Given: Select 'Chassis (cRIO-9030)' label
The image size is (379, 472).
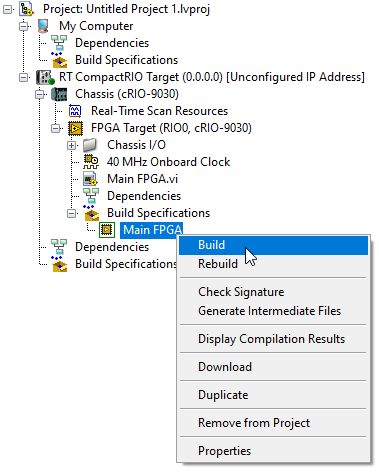Looking at the screenshot, I should tap(127, 94).
